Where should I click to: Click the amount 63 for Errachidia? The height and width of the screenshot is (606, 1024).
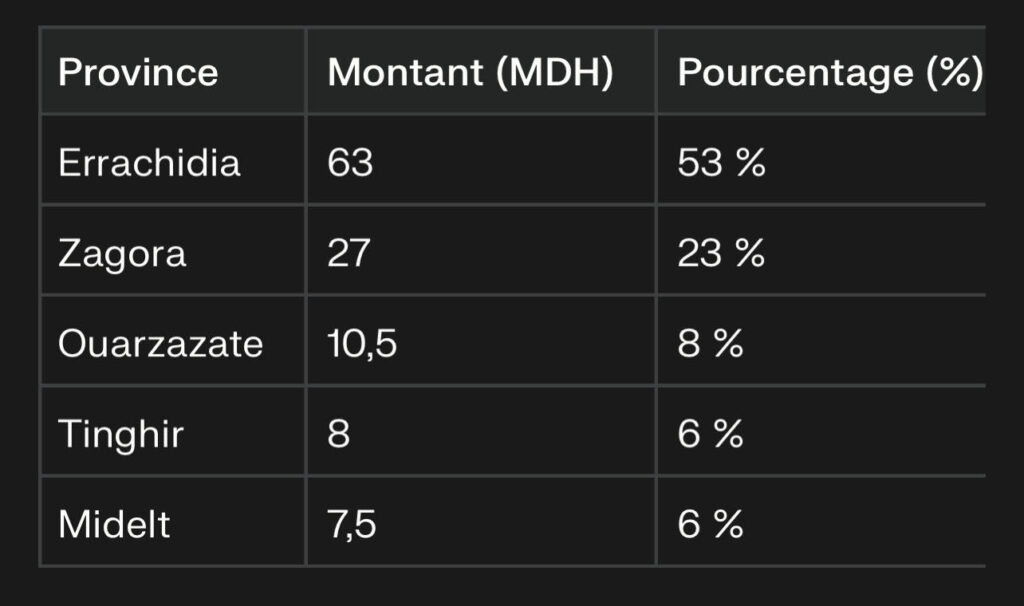350,163
